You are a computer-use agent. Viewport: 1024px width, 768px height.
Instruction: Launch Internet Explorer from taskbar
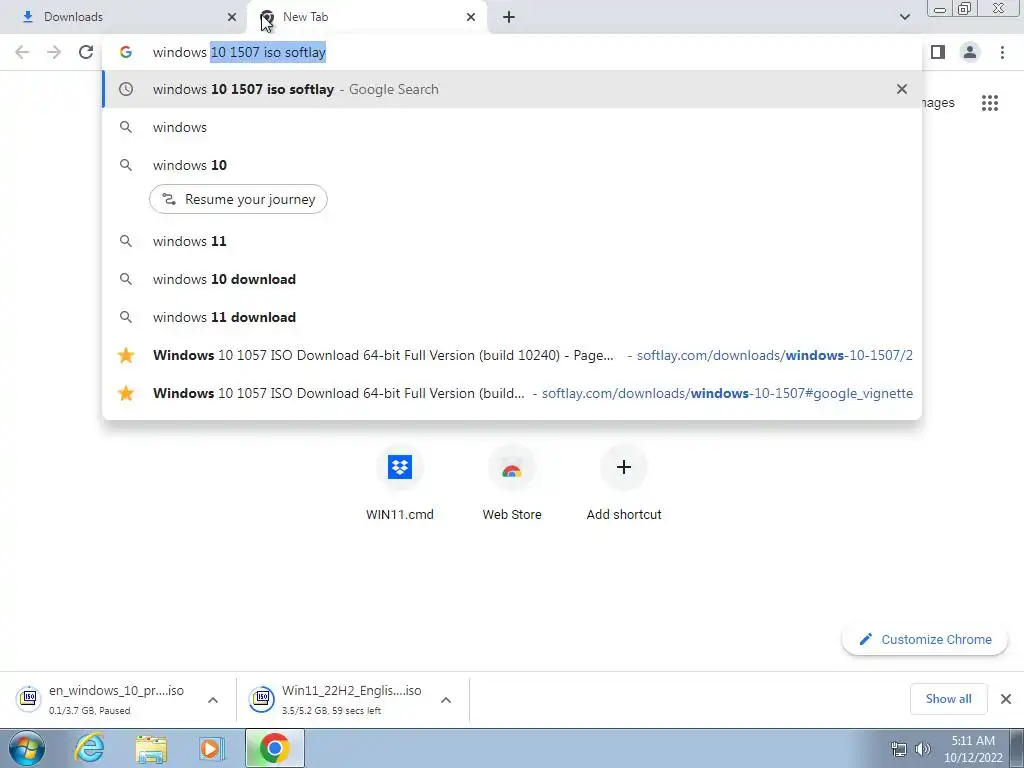click(x=89, y=748)
